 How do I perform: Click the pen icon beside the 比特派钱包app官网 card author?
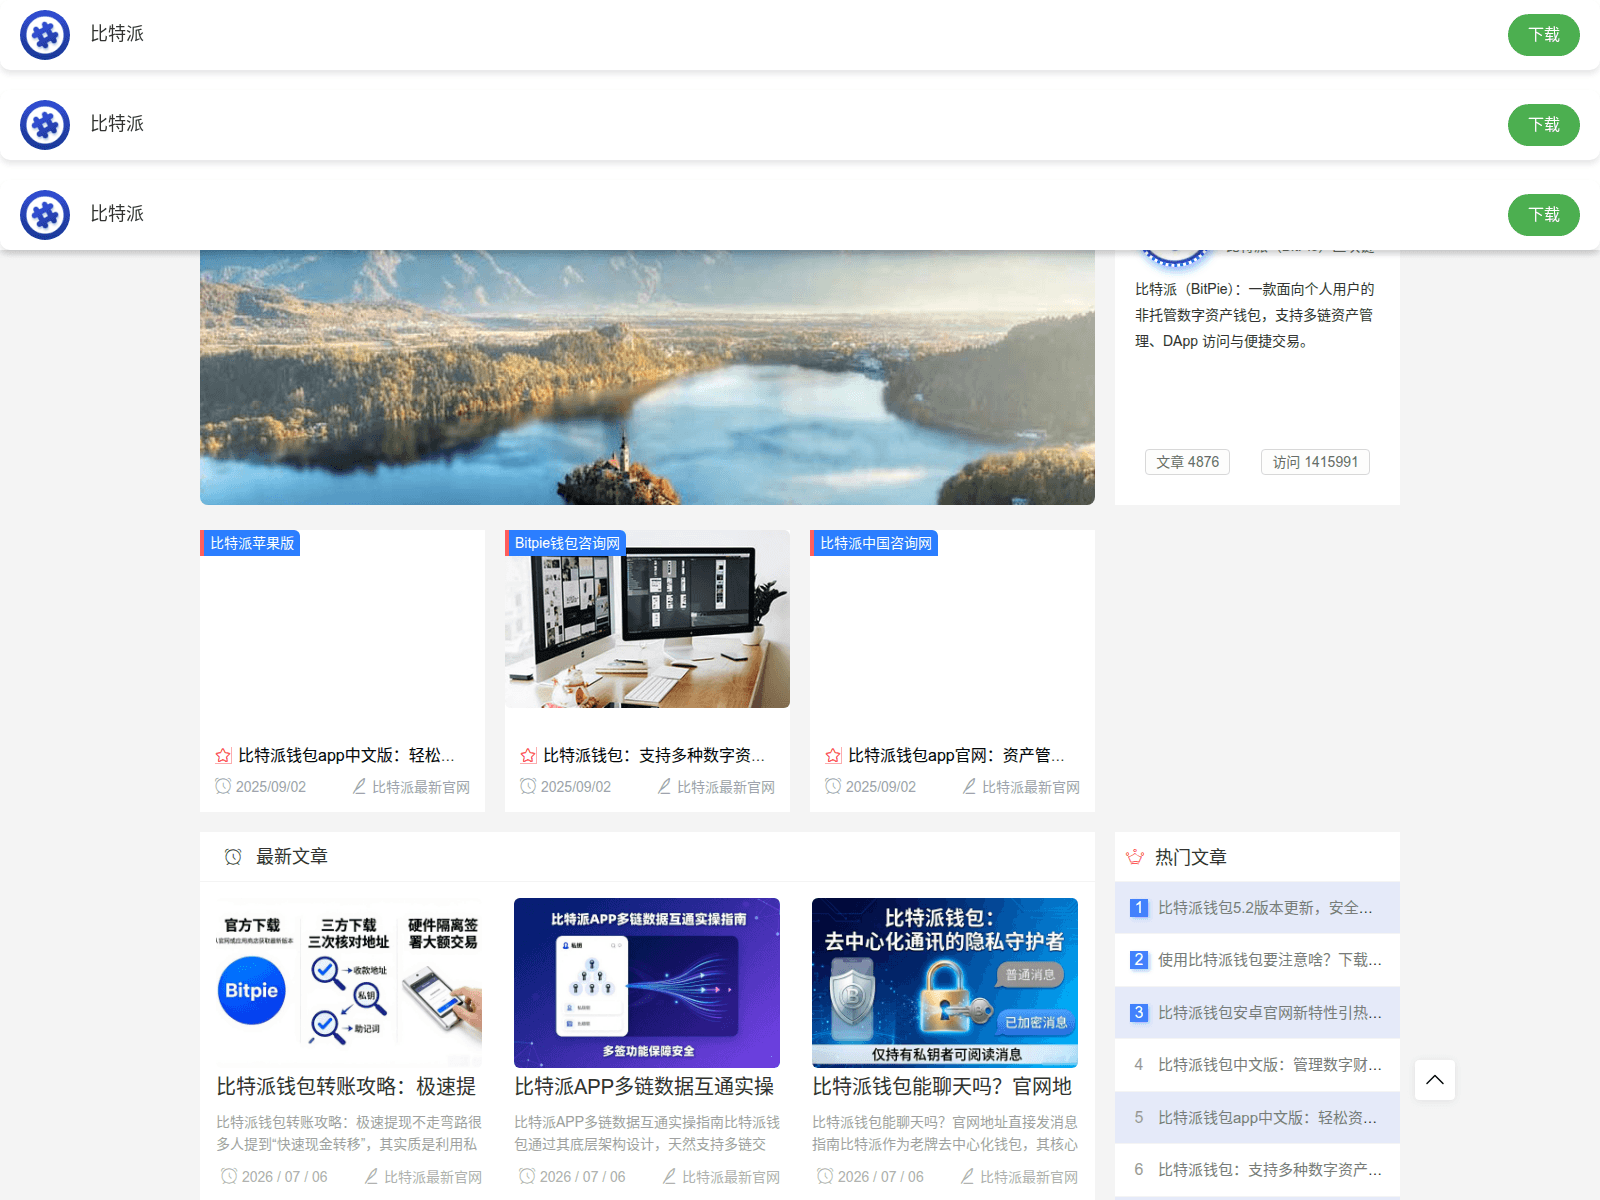970,787
